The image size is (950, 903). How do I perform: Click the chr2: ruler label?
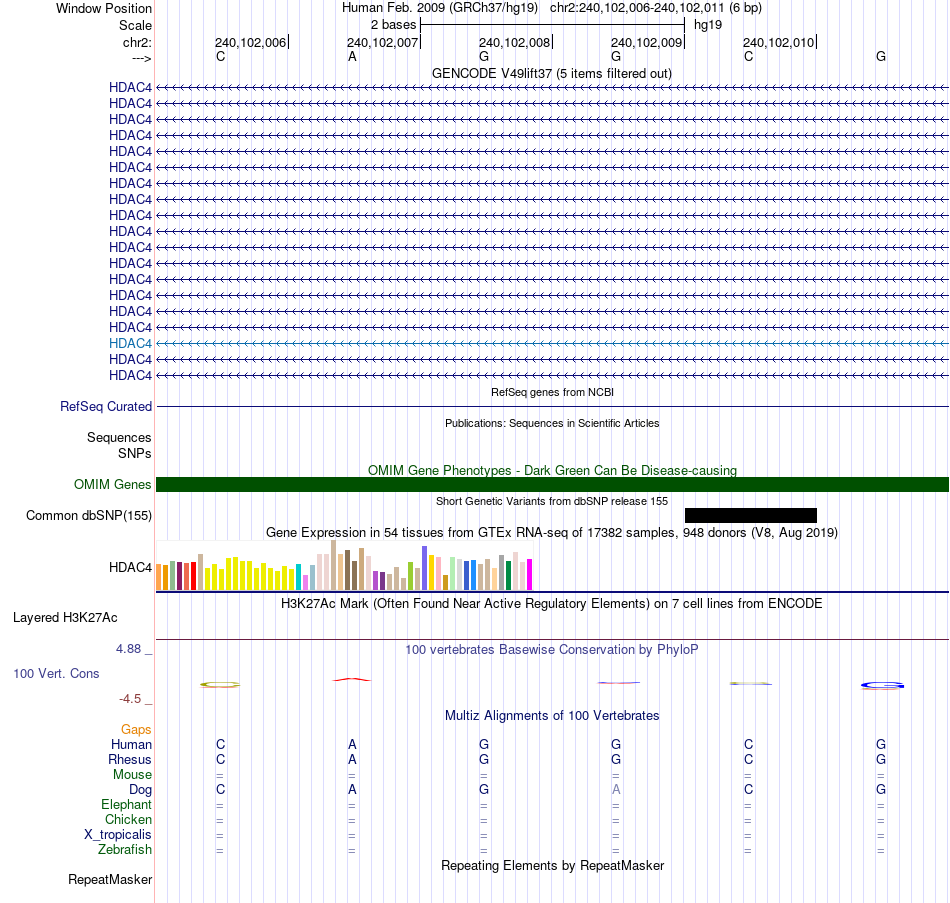point(137,42)
